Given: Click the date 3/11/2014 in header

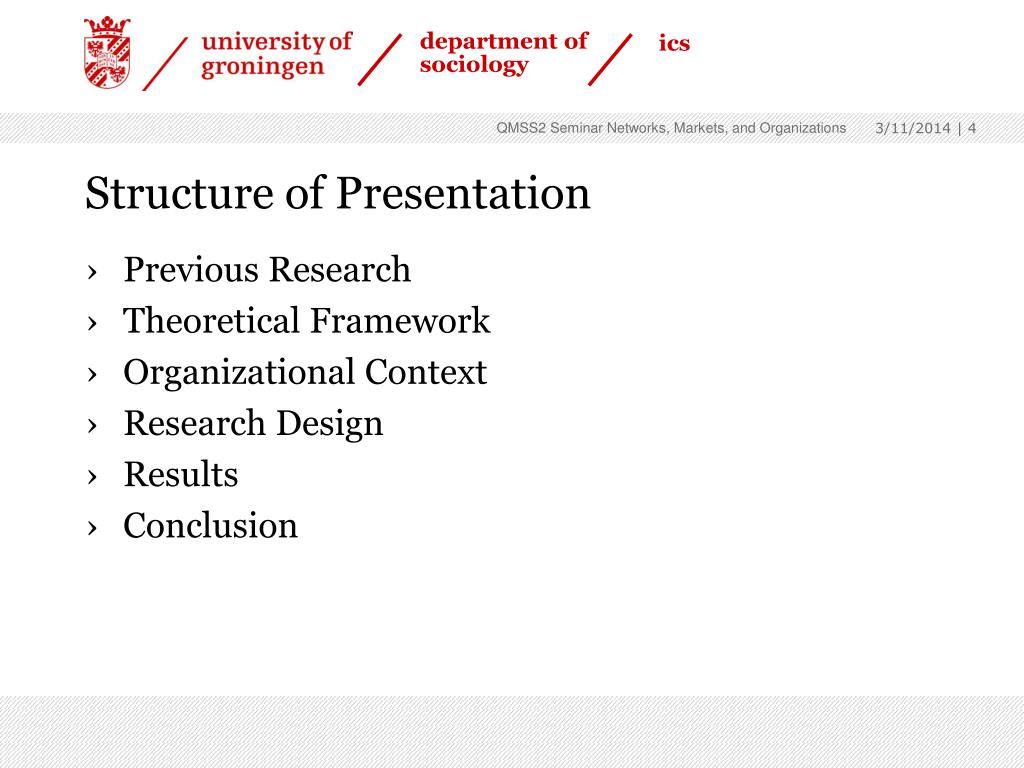Looking at the screenshot, I should point(912,128).
